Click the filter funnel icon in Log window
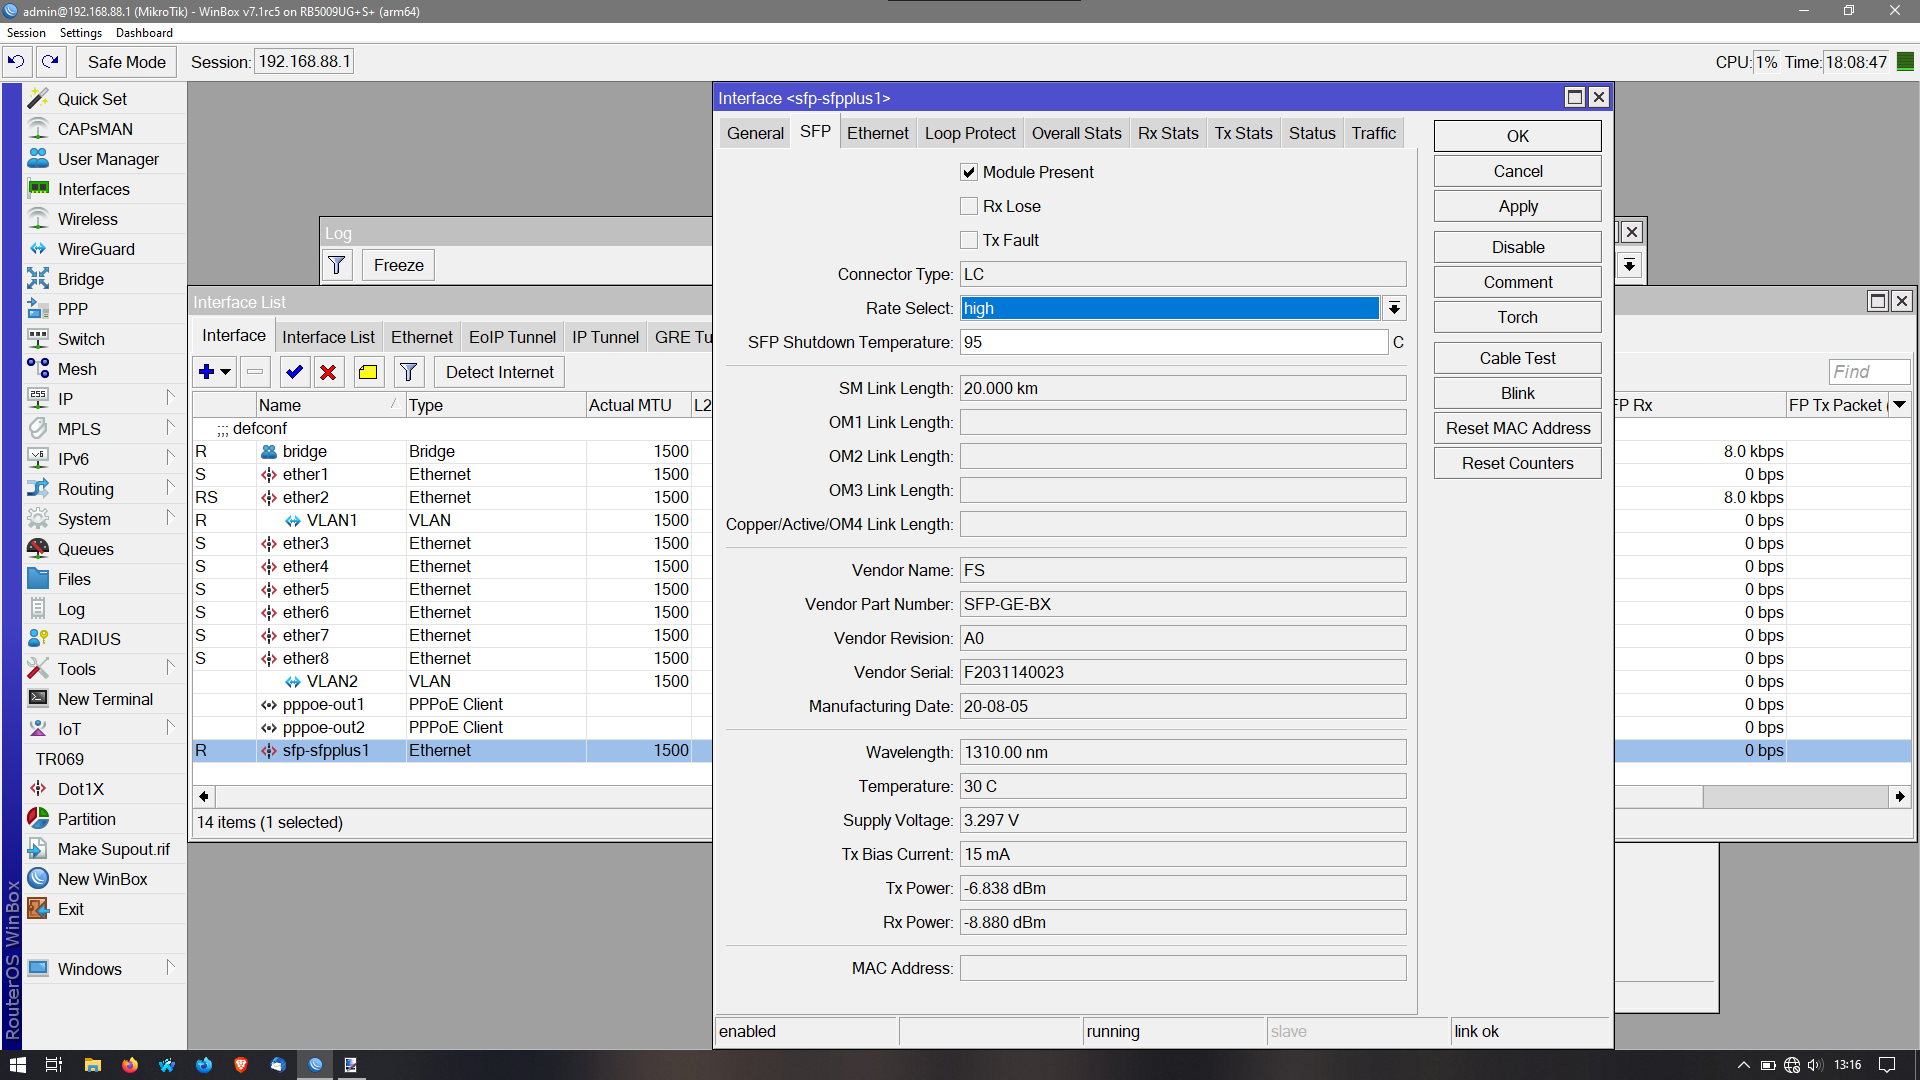The image size is (1920, 1080). 337,265
